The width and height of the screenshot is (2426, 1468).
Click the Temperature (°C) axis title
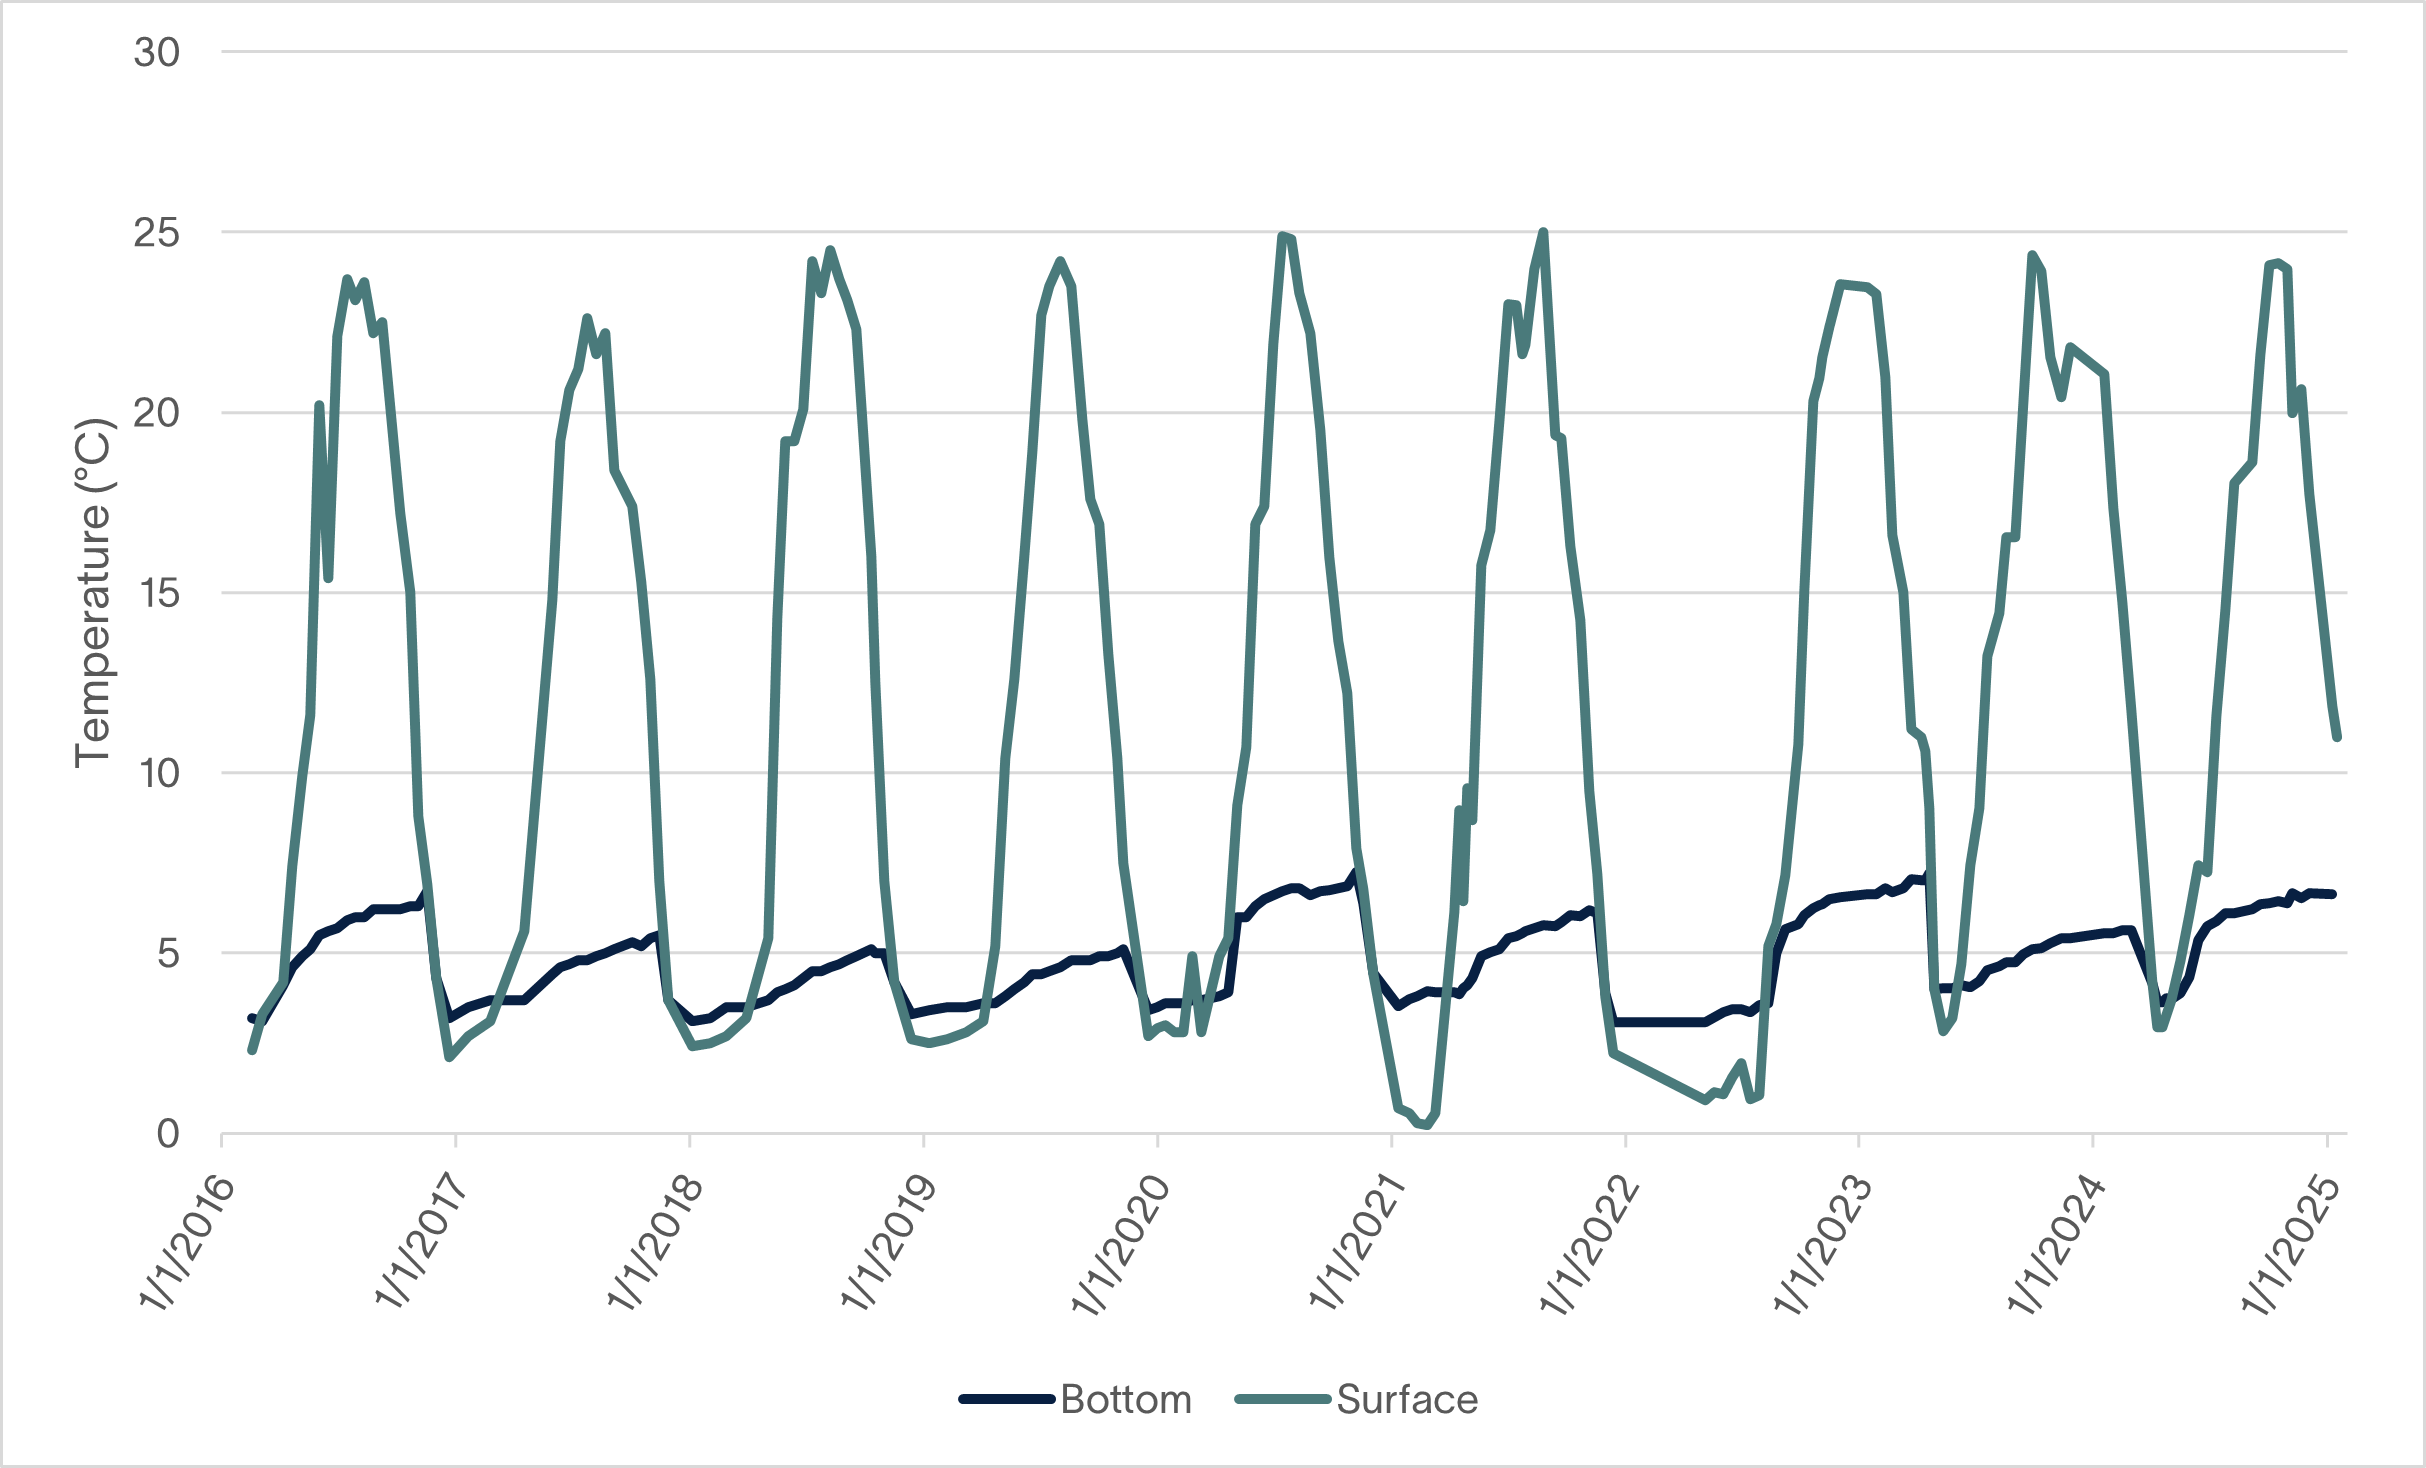tap(94, 593)
